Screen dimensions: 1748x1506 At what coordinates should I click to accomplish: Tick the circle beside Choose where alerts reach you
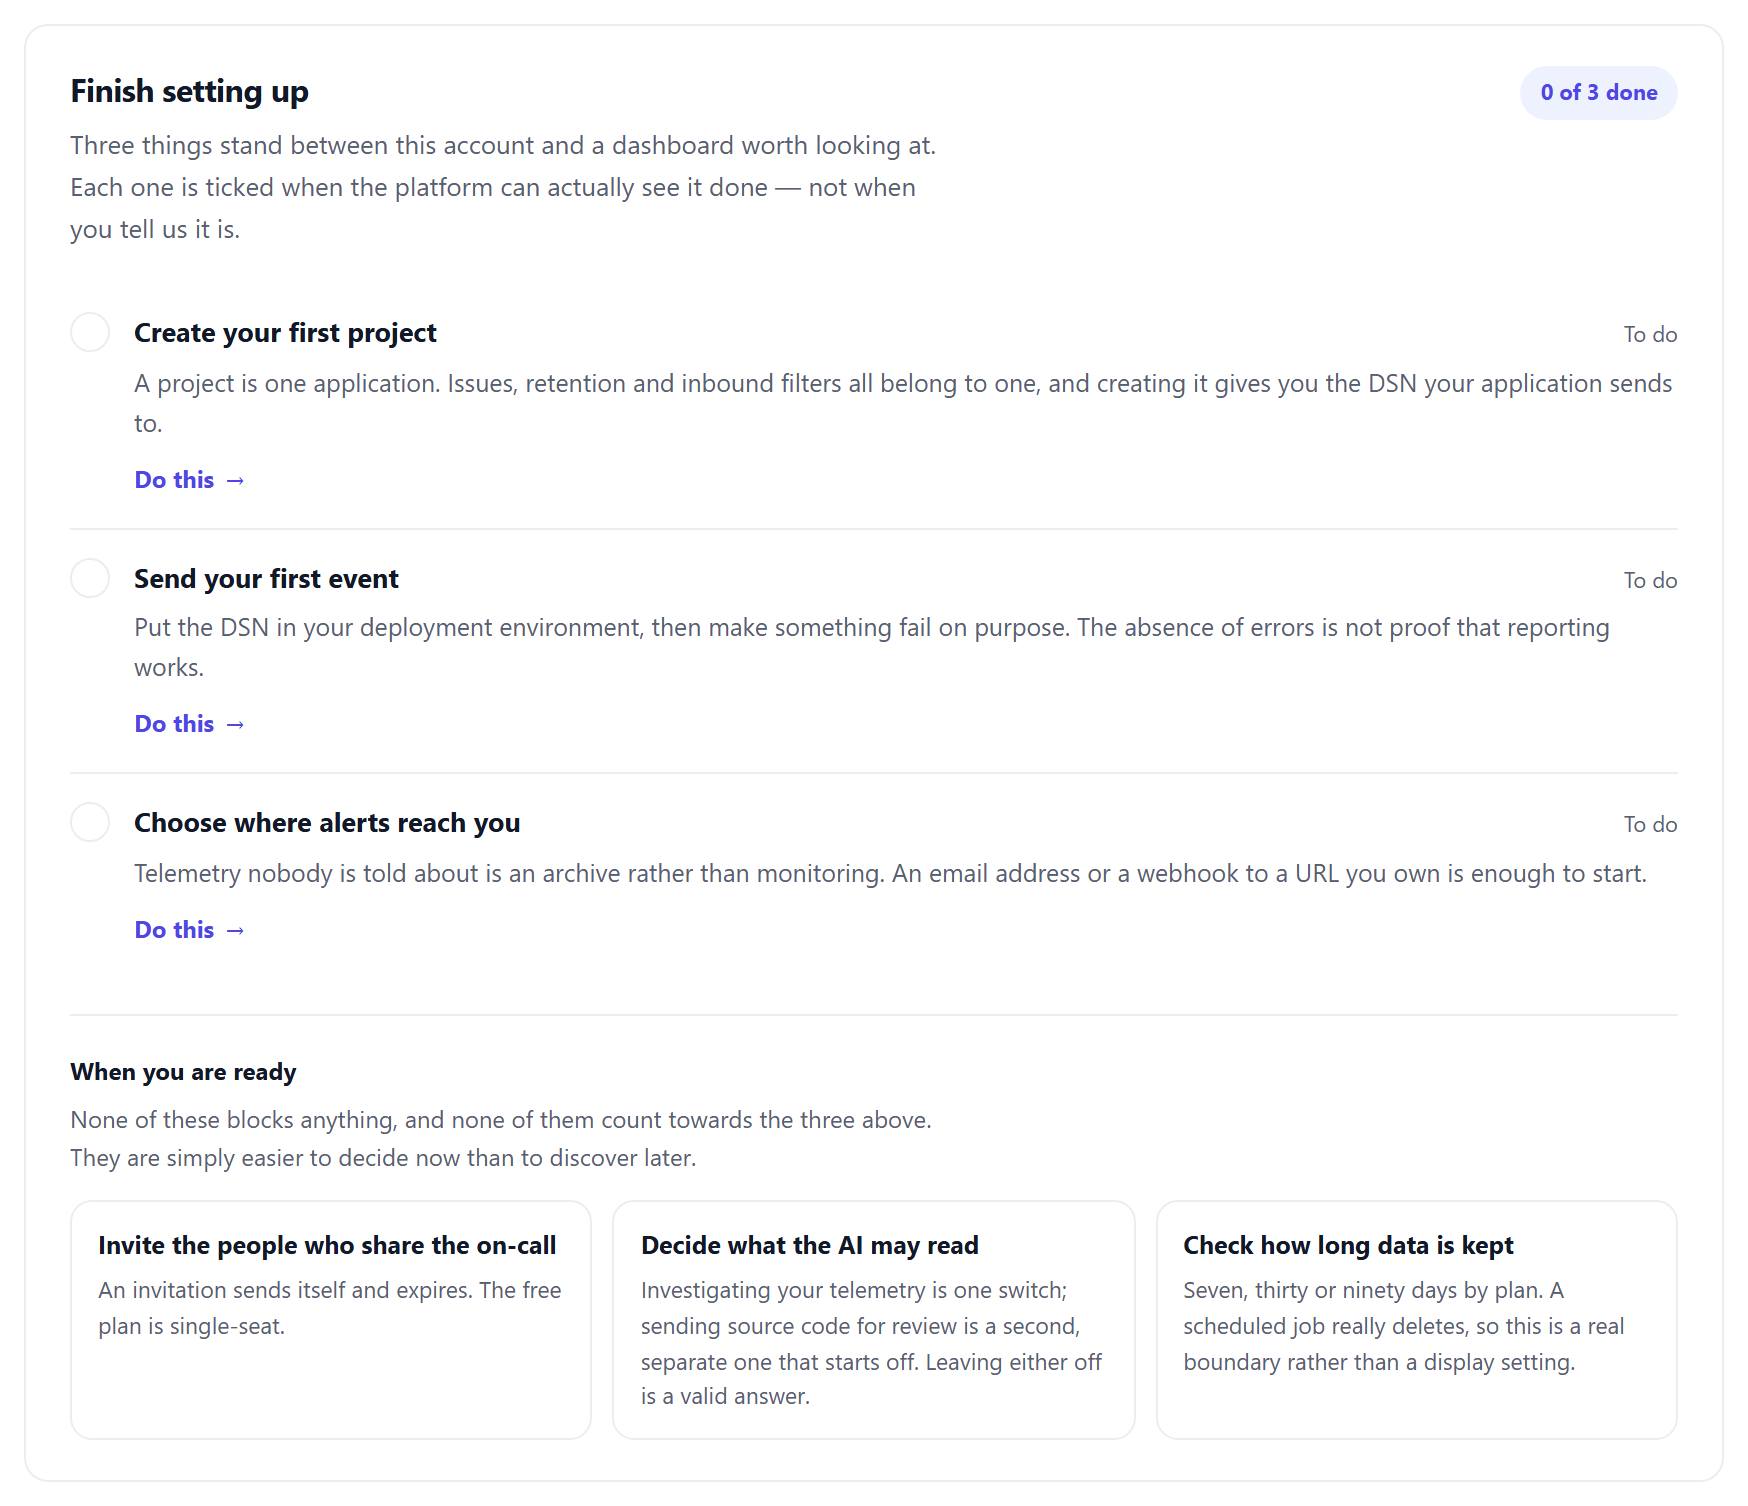pos(90,822)
